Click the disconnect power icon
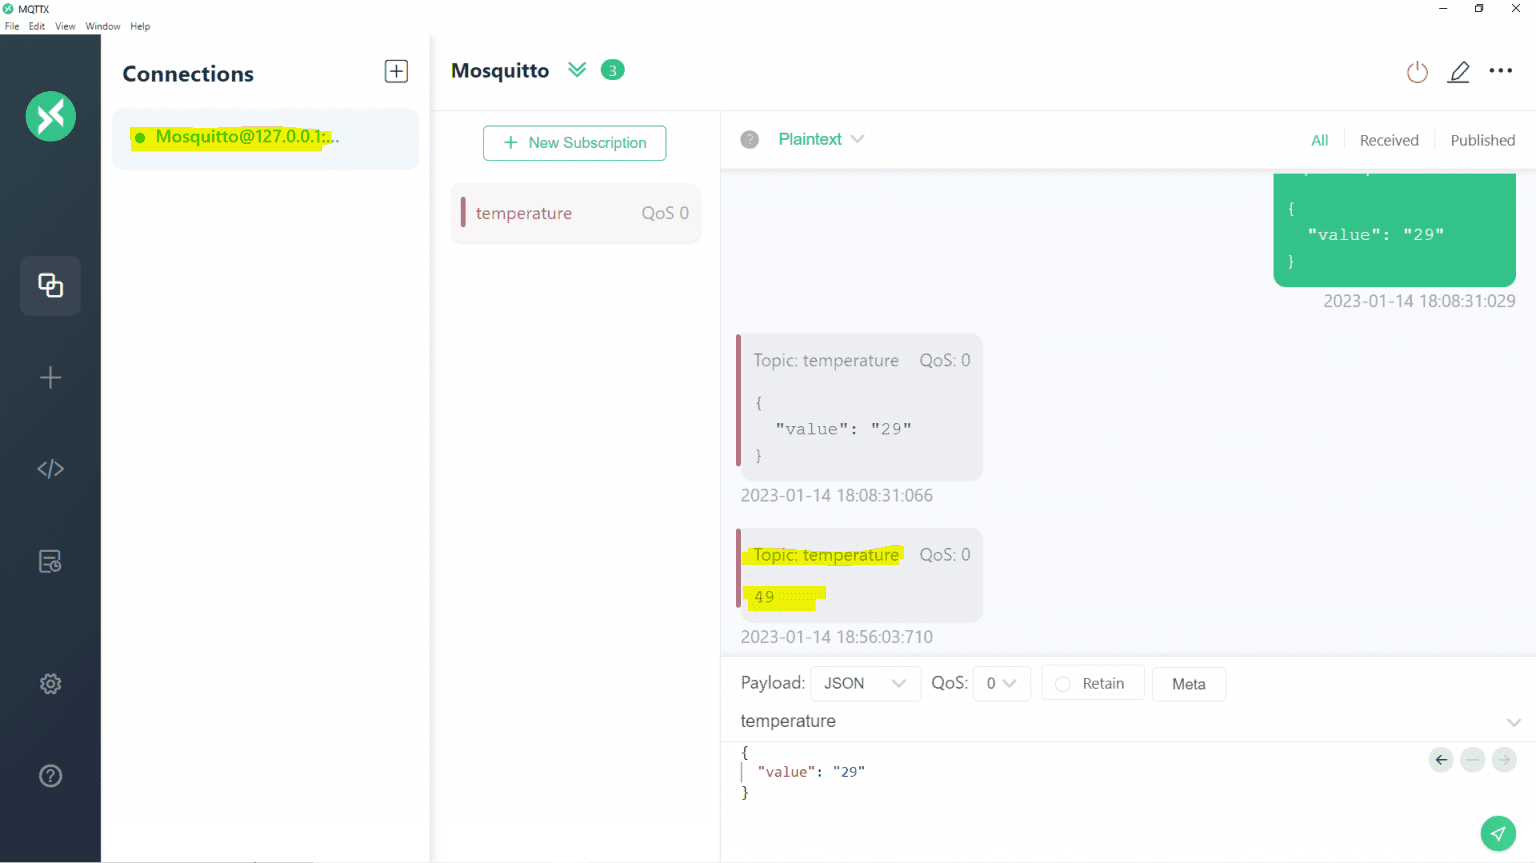This screenshot has height=863, width=1536. point(1417,72)
